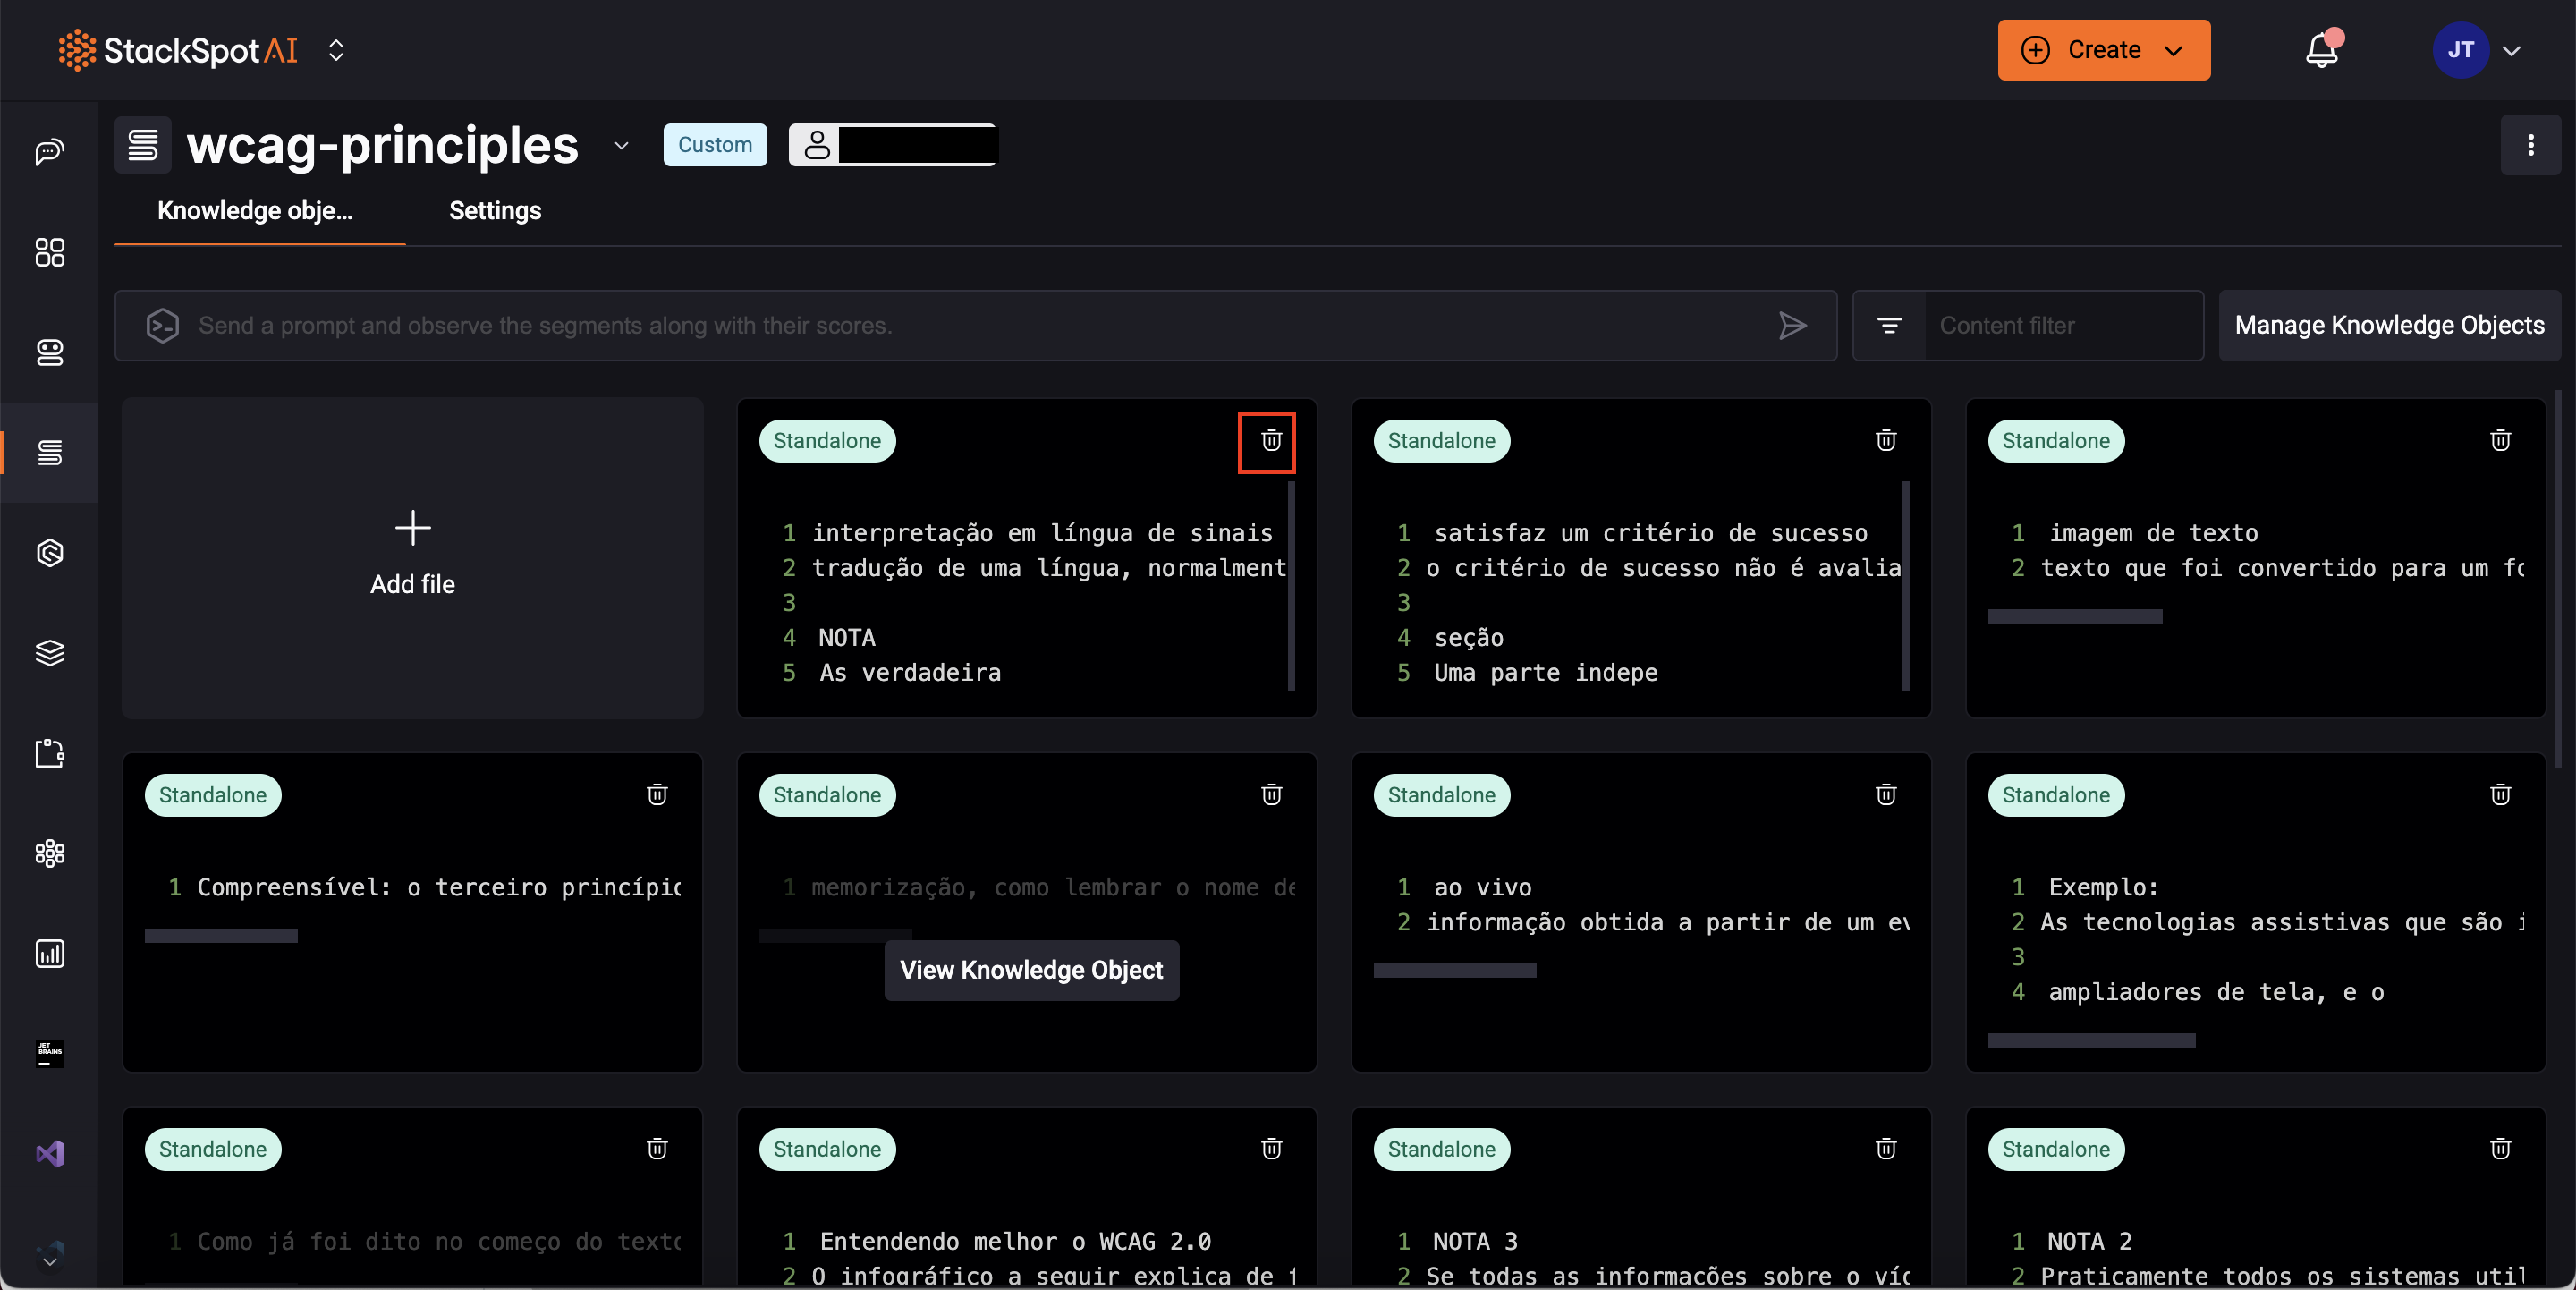Click the Add file card
This screenshot has width=2576, height=1290.
[412, 556]
